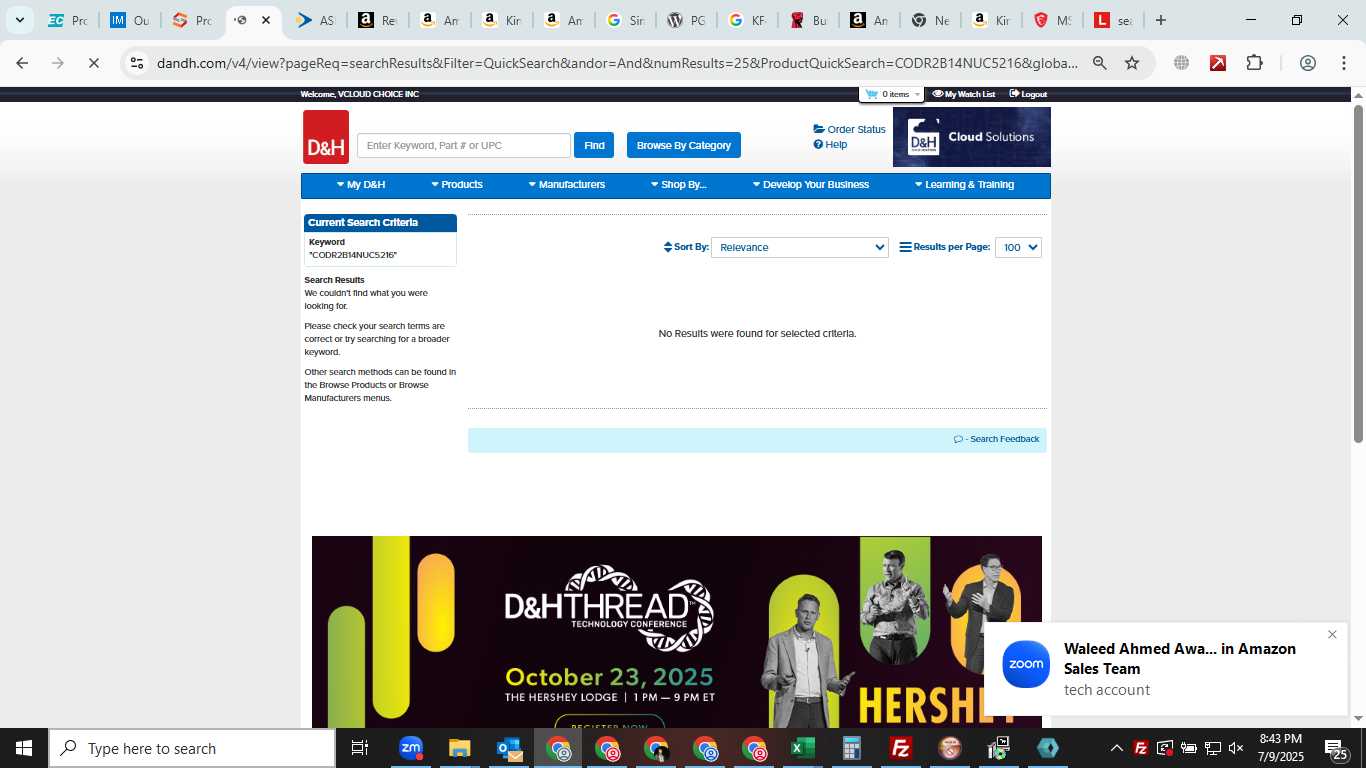Click the zoom magnifier icon in address bar

(x=1099, y=63)
